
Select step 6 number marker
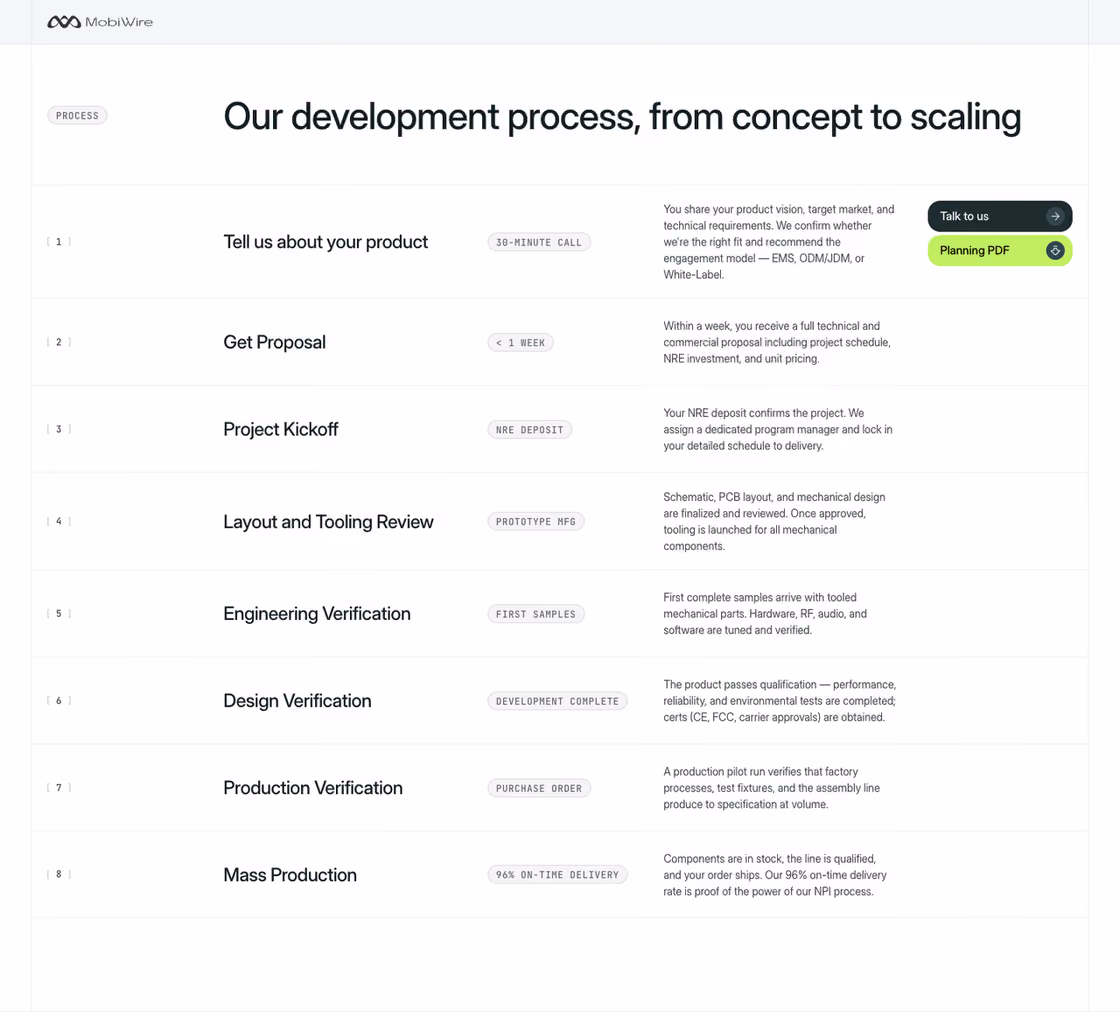pyautogui.click(x=59, y=701)
